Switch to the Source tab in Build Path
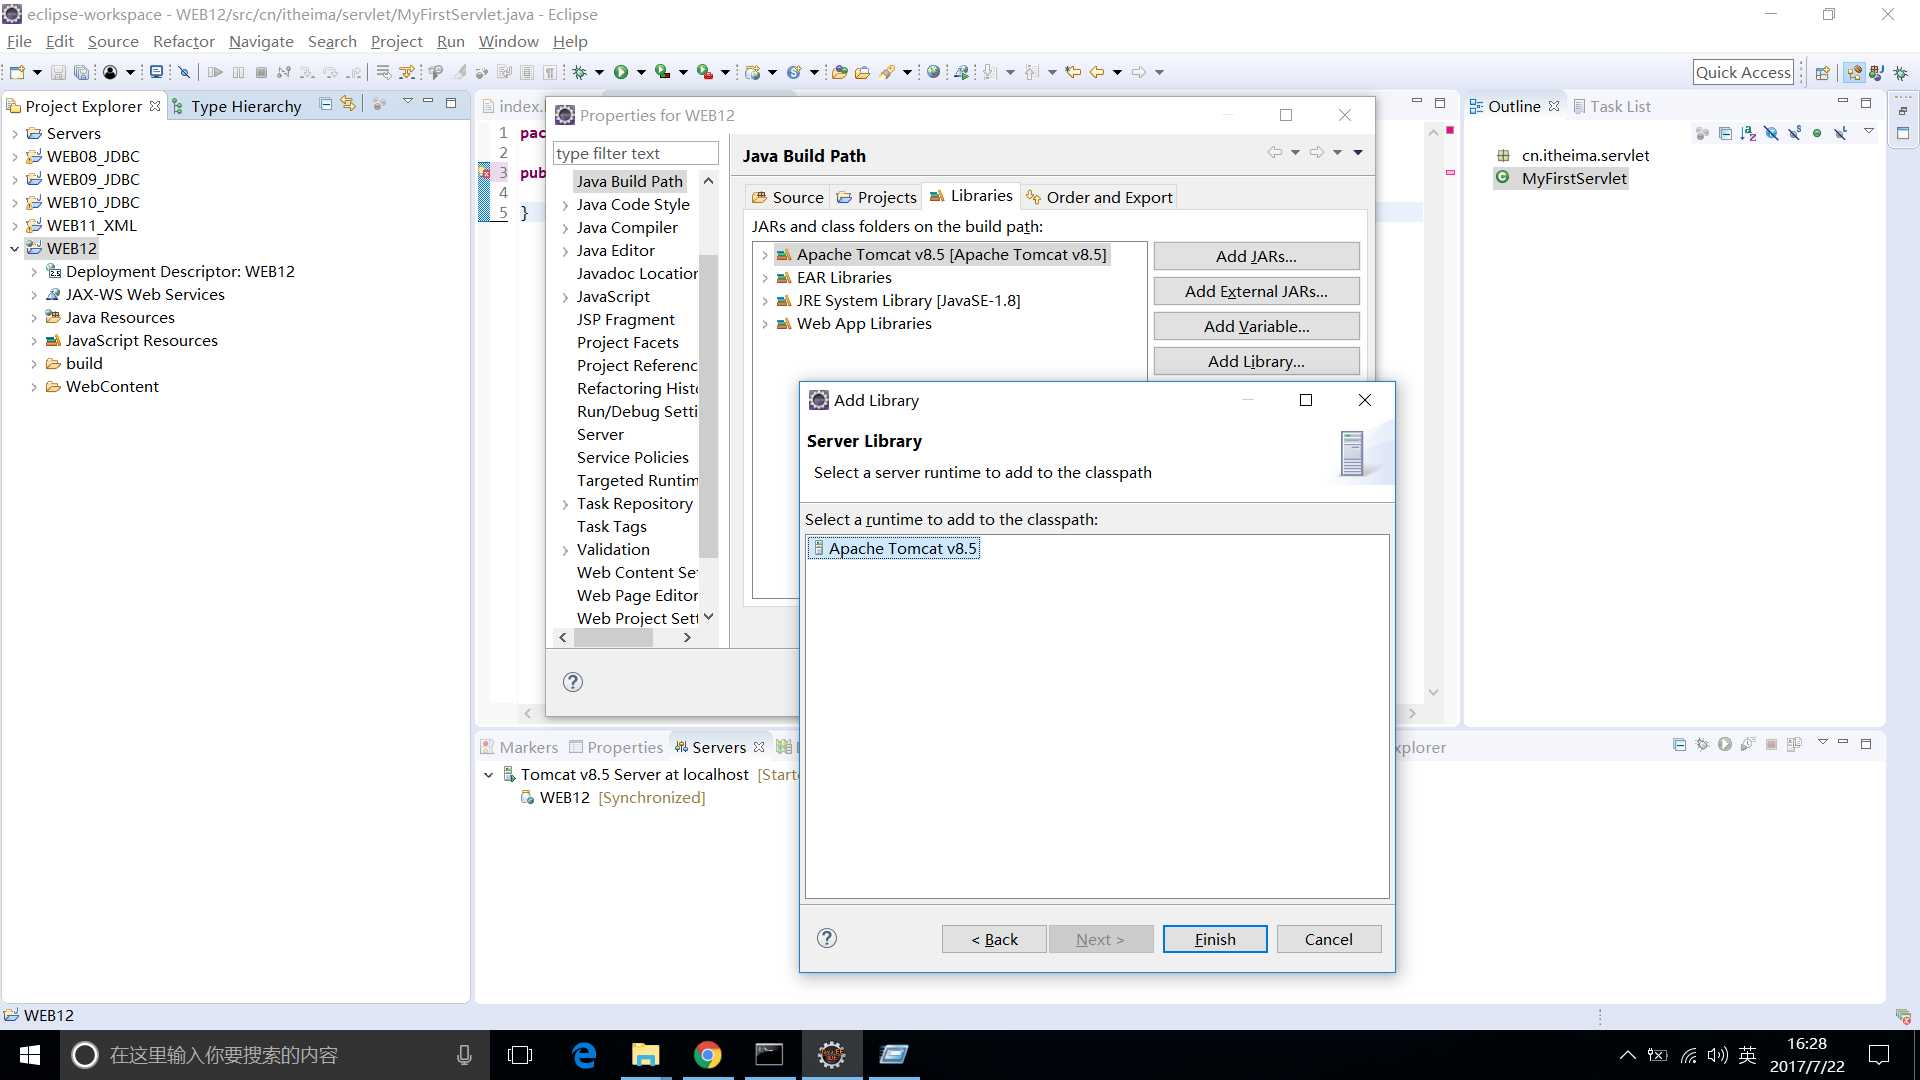 click(x=787, y=197)
